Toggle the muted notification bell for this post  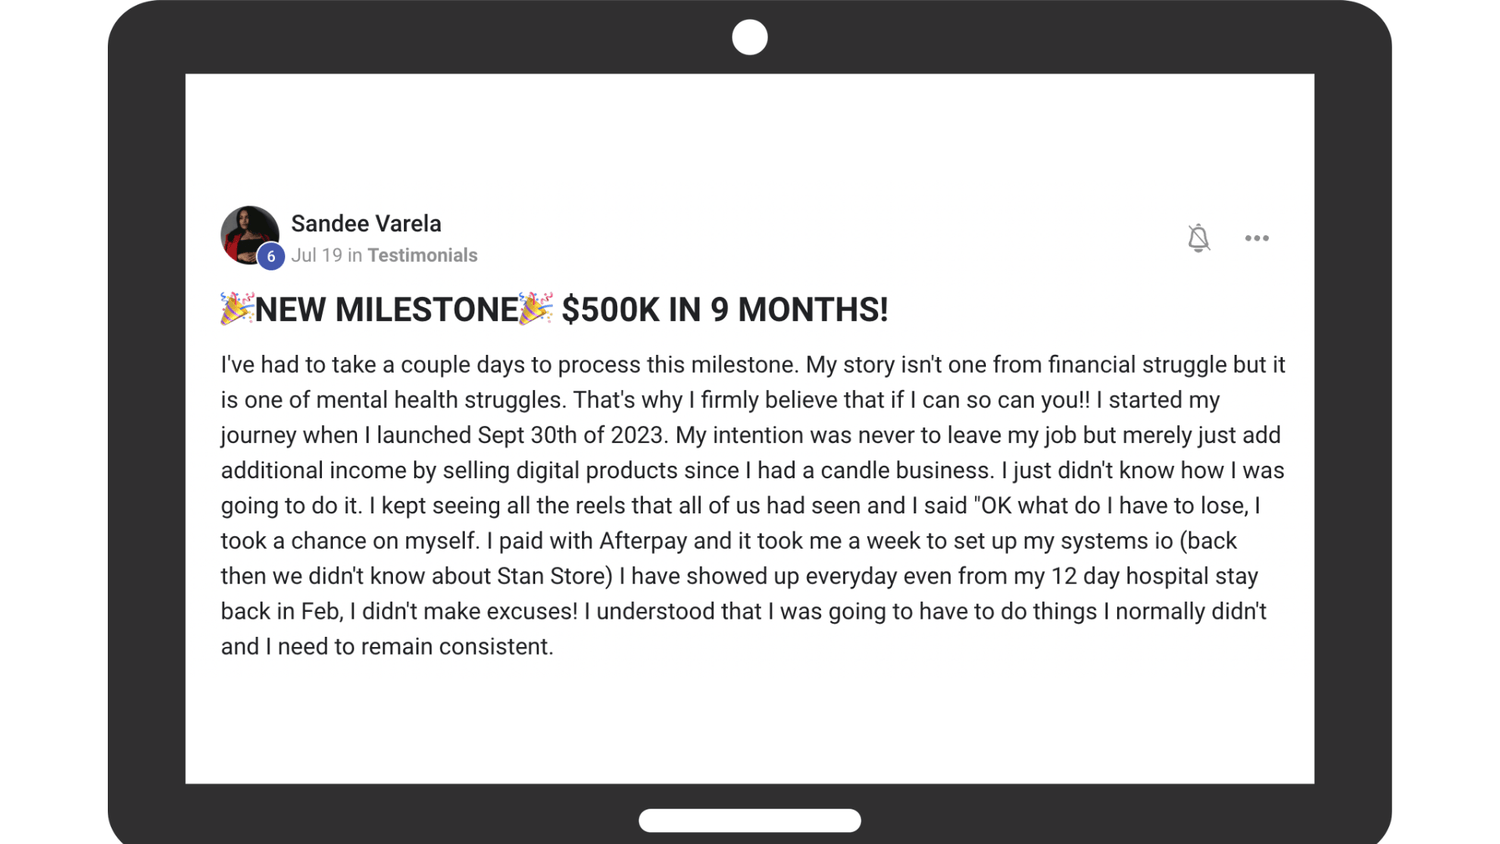click(1198, 238)
